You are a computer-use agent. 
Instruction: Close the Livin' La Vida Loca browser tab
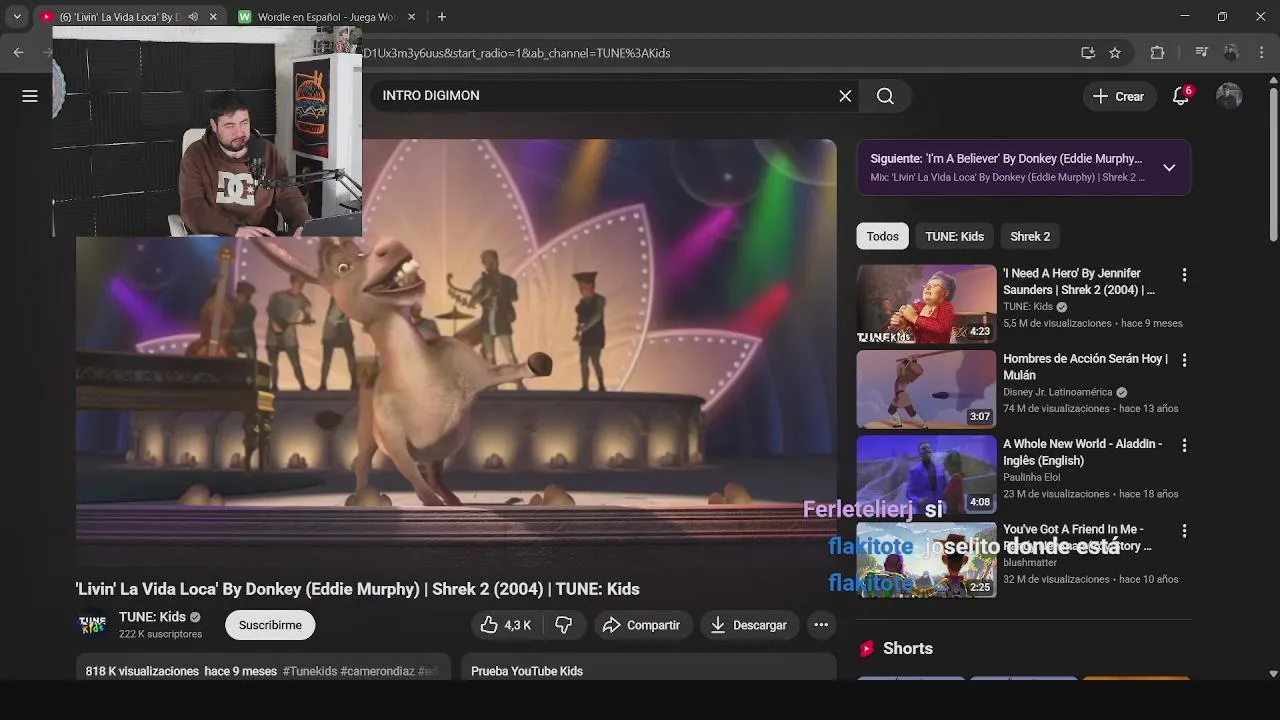click(213, 17)
